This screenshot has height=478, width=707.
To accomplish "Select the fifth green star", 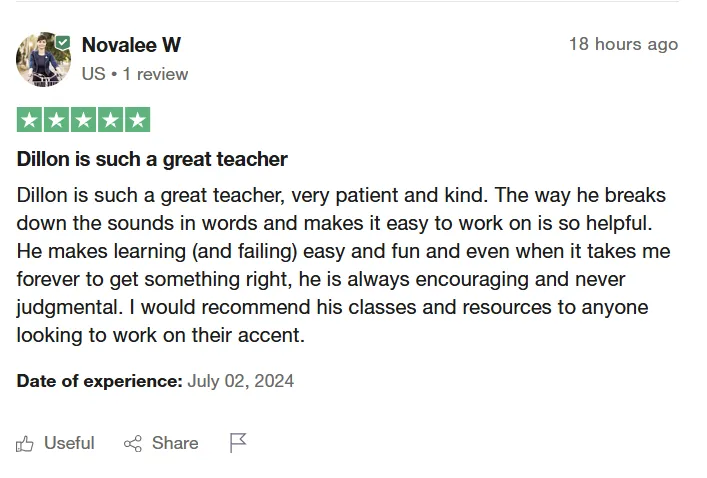I will 138,120.
